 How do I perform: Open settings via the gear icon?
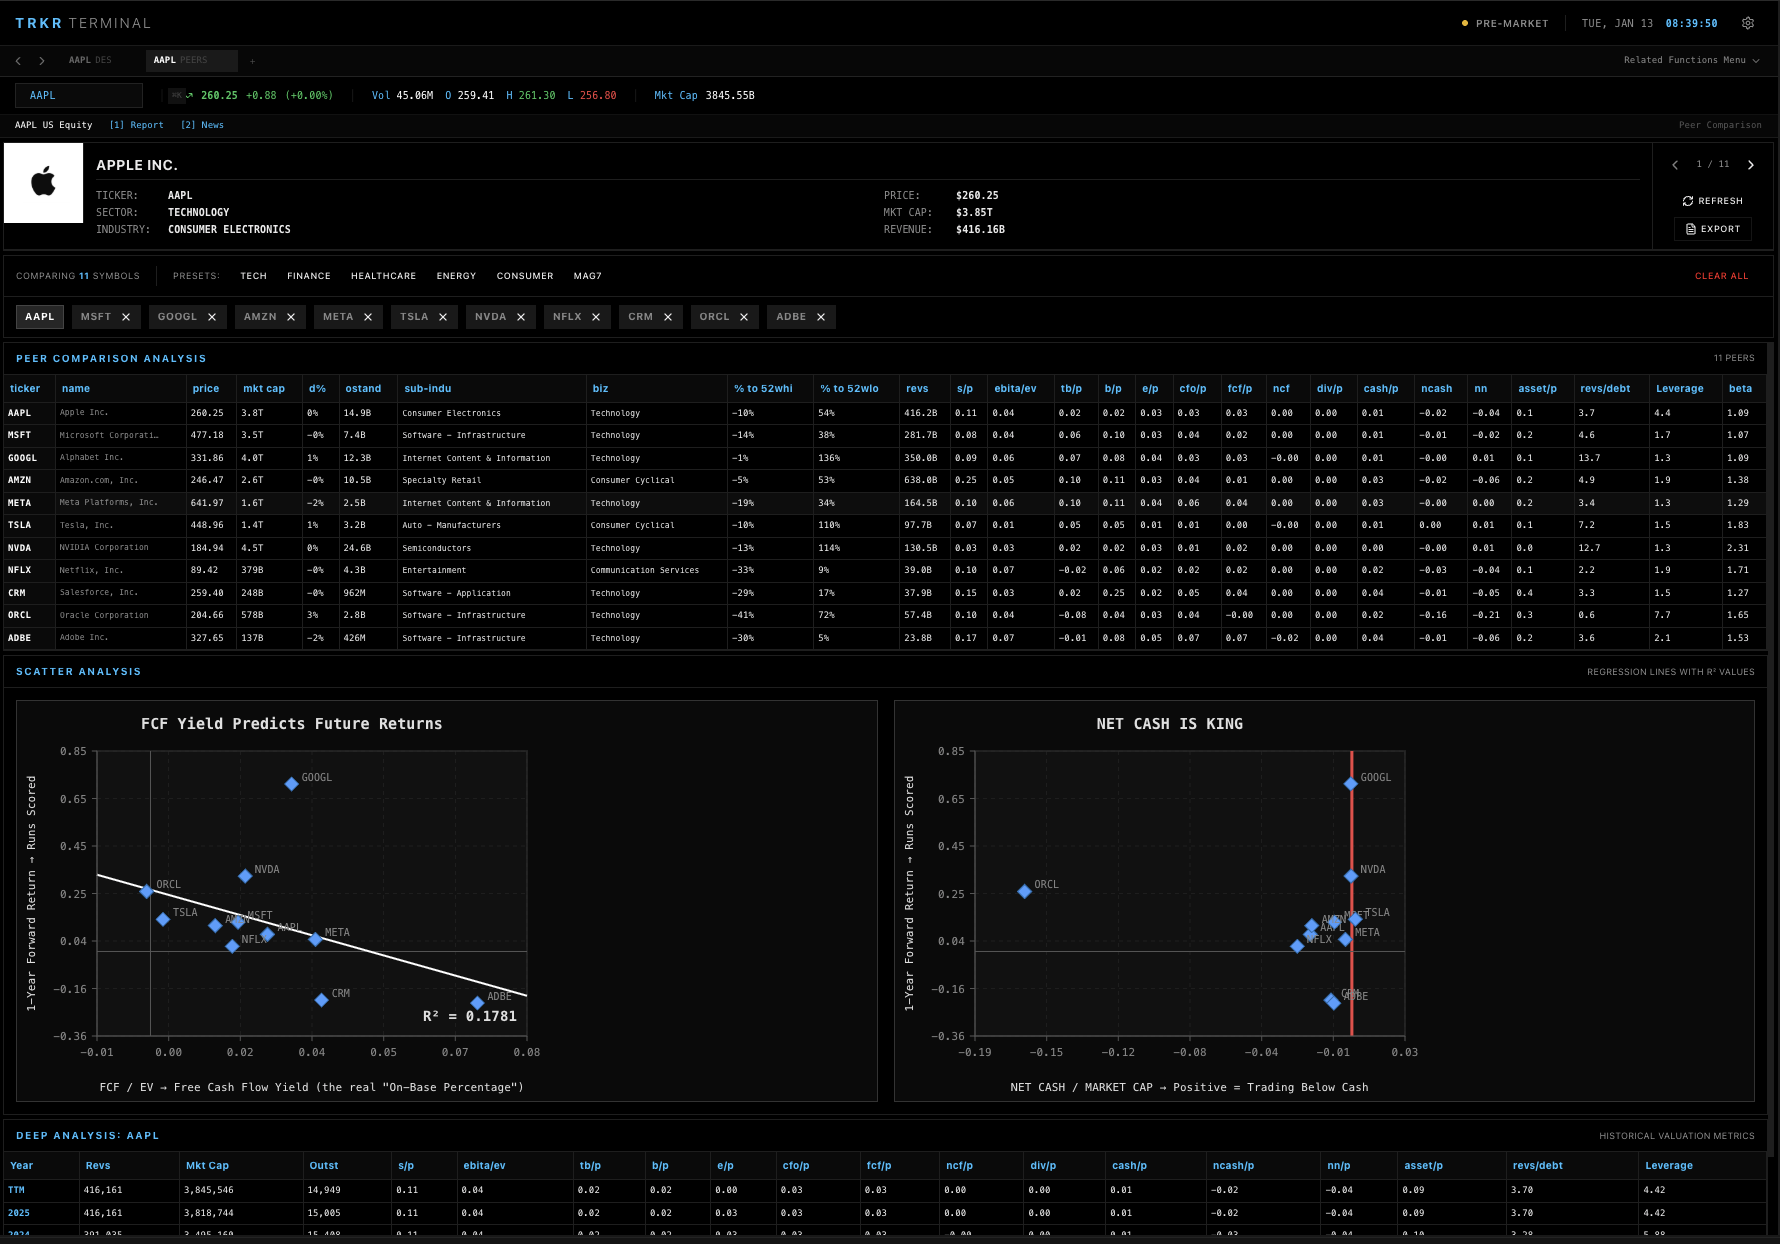click(x=1748, y=23)
